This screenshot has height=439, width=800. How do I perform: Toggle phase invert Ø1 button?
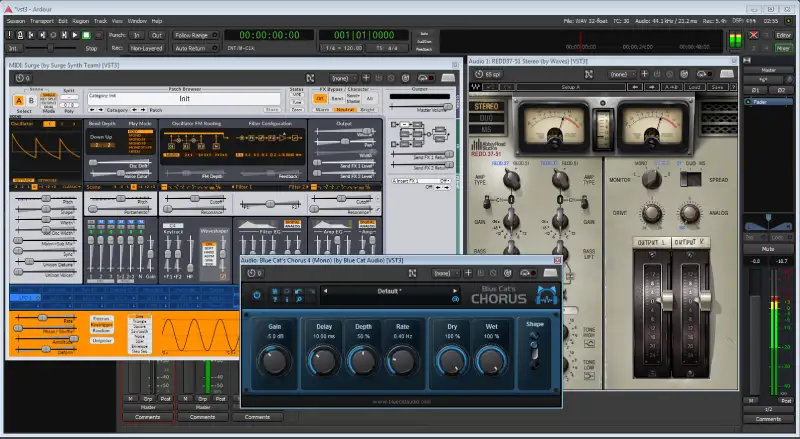tap(755, 90)
